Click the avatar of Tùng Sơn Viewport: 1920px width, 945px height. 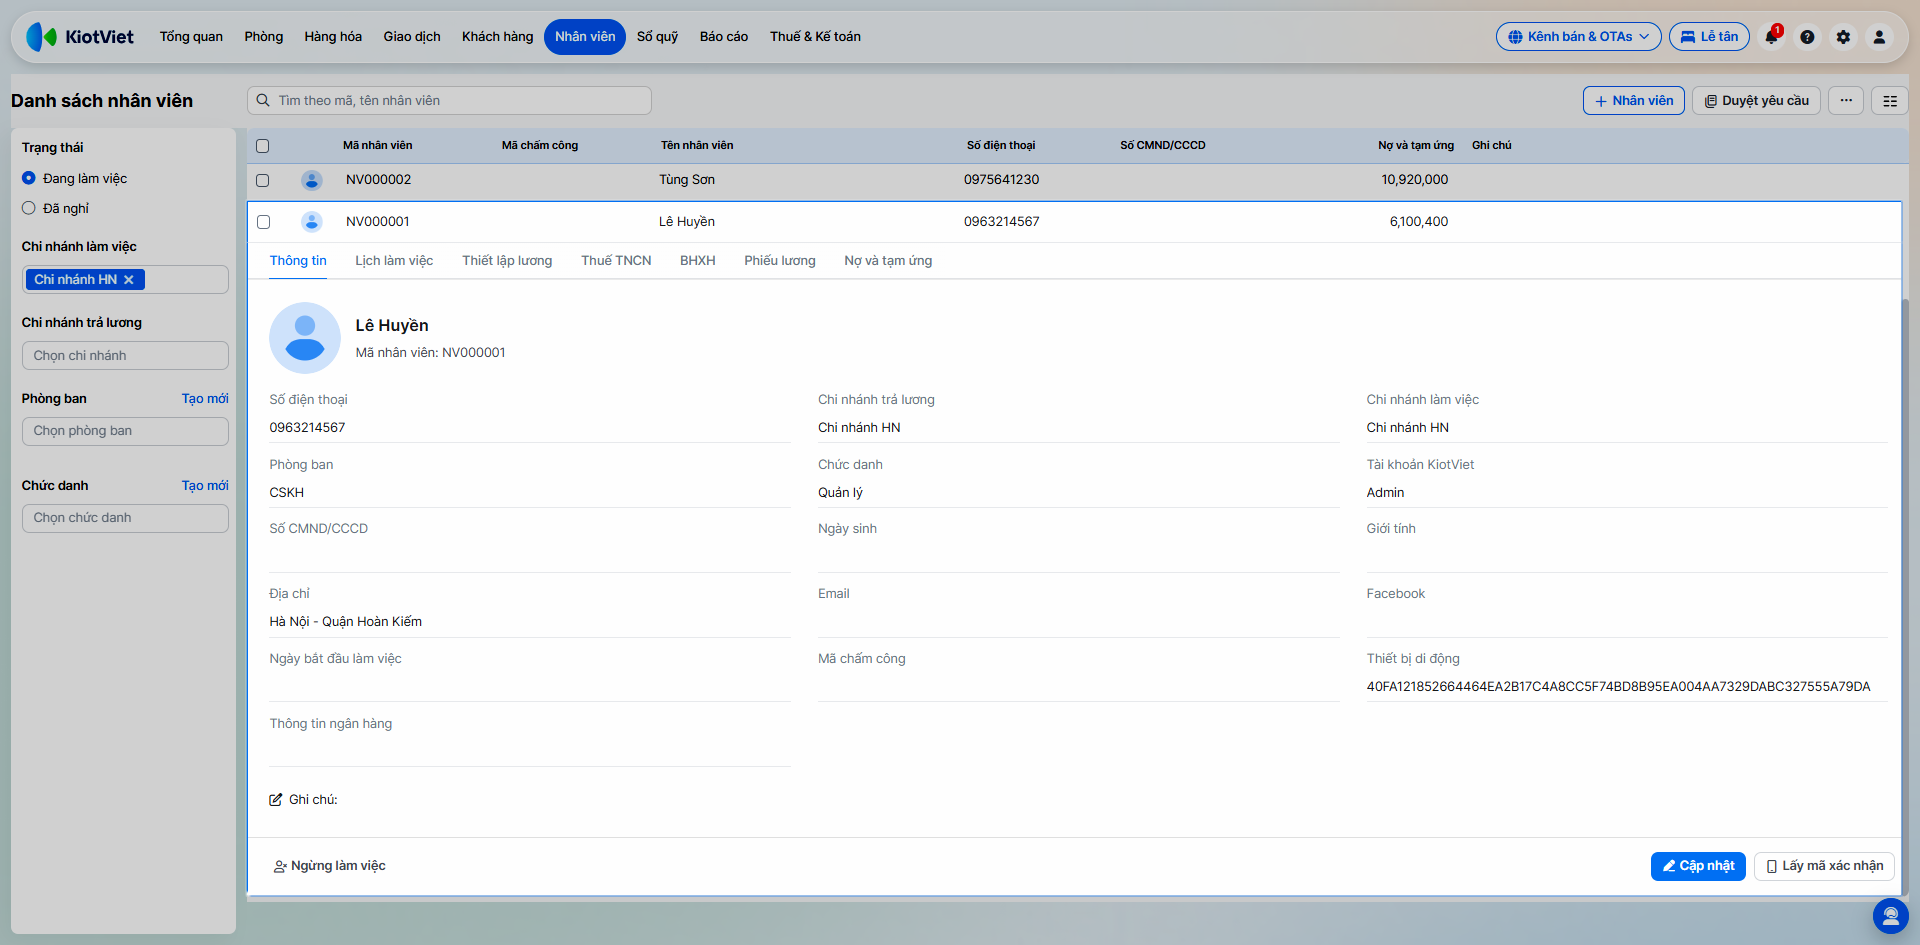point(312,180)
